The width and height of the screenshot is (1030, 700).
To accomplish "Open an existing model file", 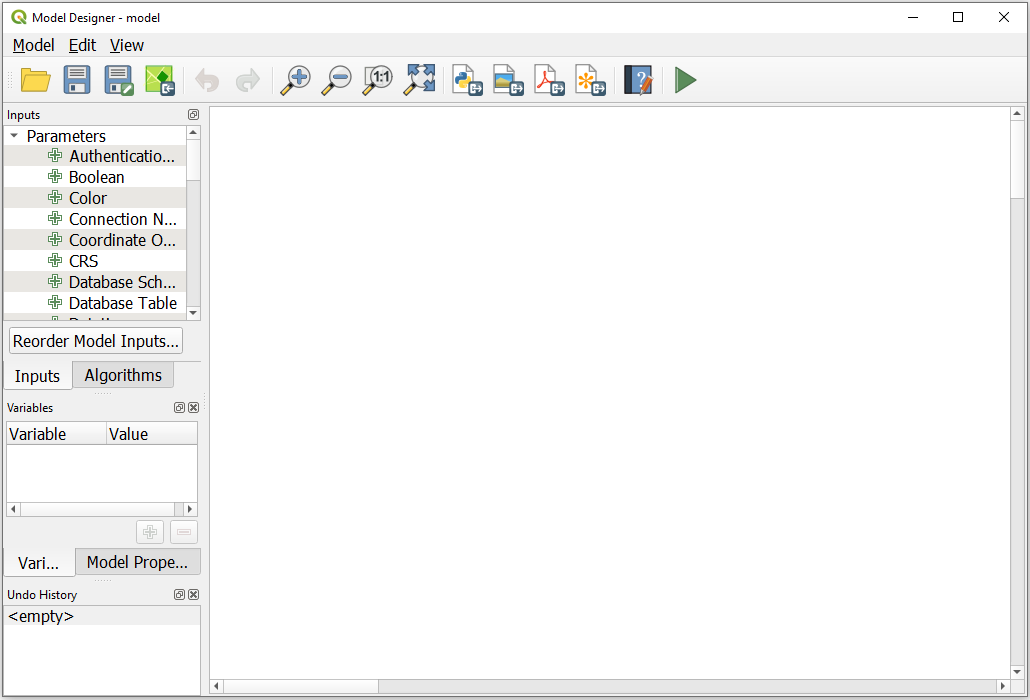I will tap(35, 80).
